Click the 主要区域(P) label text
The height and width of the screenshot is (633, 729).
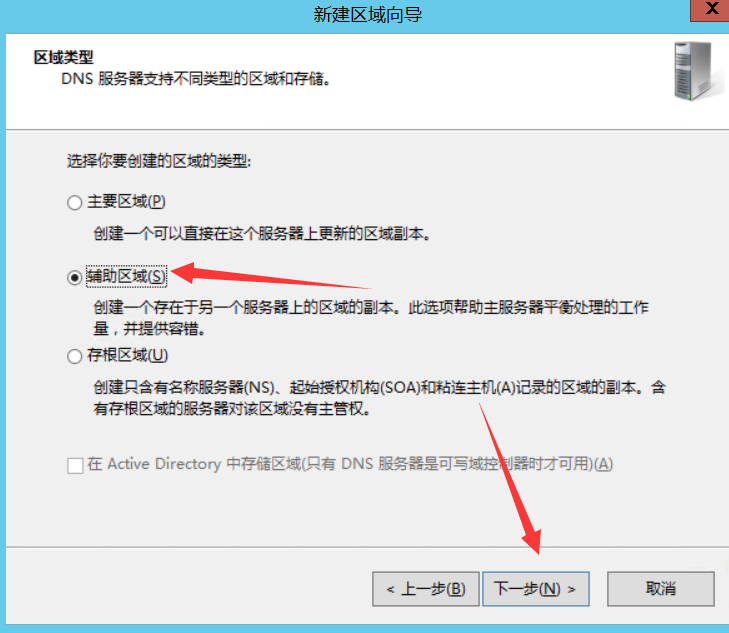126,202
